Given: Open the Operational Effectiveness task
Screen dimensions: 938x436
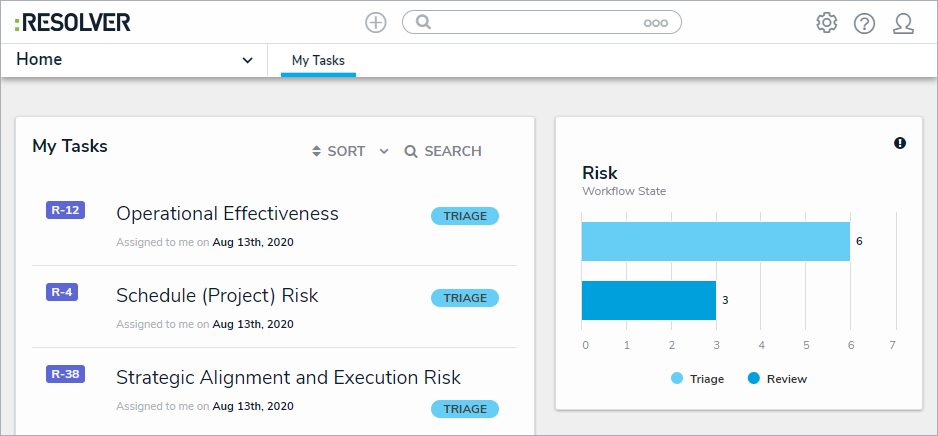Looking at the screenshot, I should 227,214.
